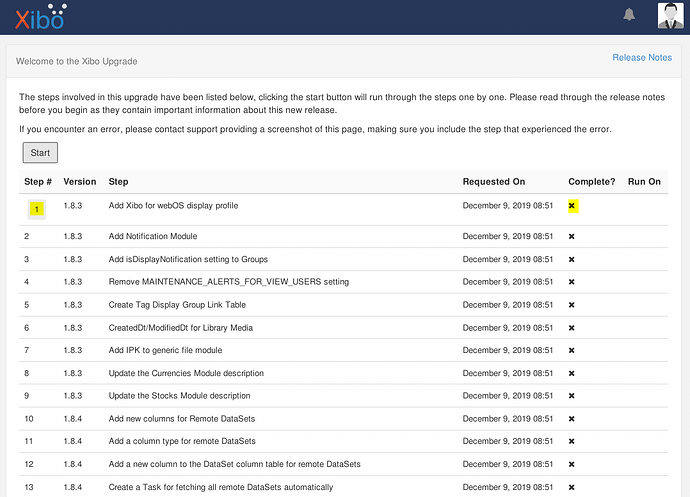
Task: Click the X icon in the Add IPK row
Action: pos(572,350)
